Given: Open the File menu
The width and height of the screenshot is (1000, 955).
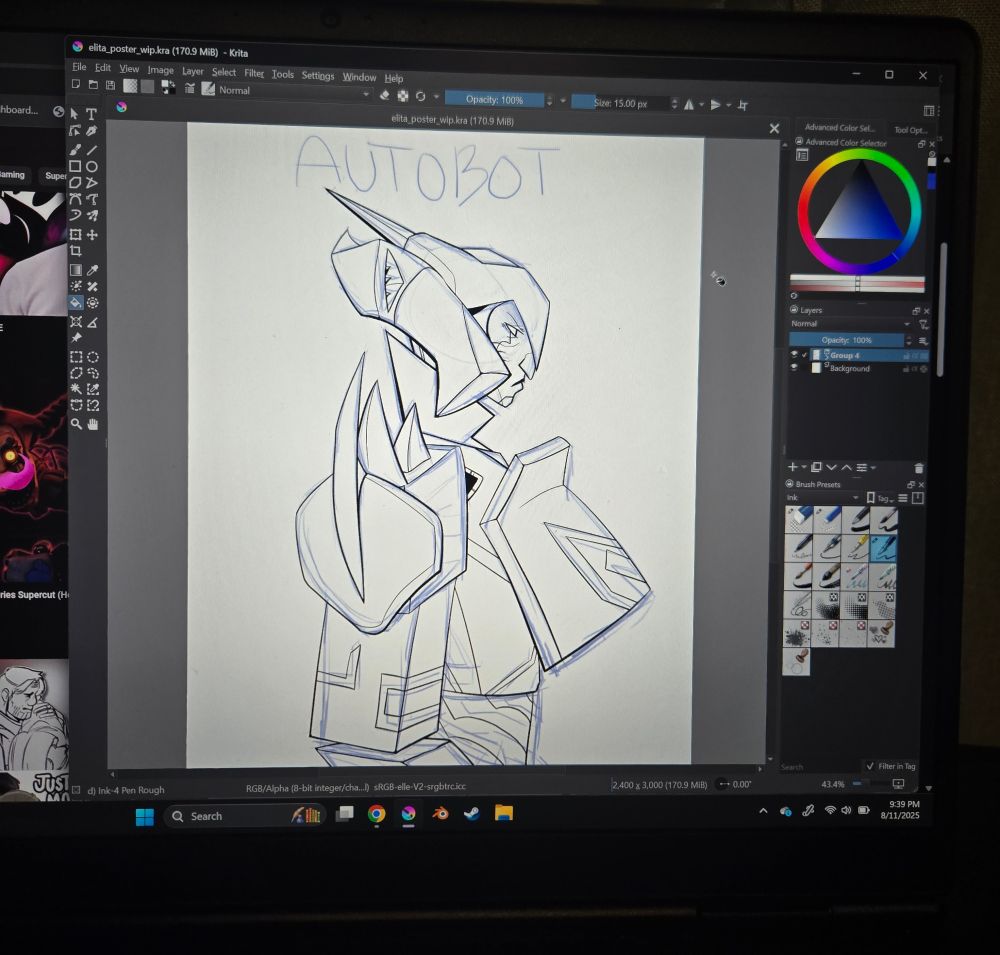Looking at the screenshot, I should click(79, 67).
